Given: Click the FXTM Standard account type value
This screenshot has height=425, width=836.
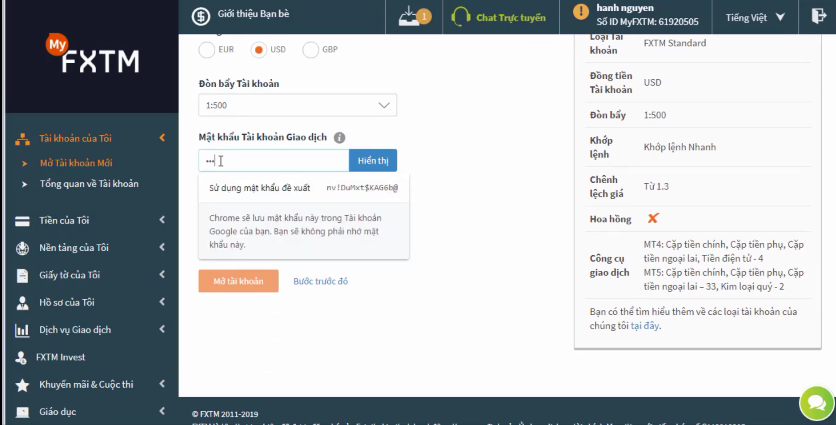Looking at the screenshot, I should coord(674,43).
